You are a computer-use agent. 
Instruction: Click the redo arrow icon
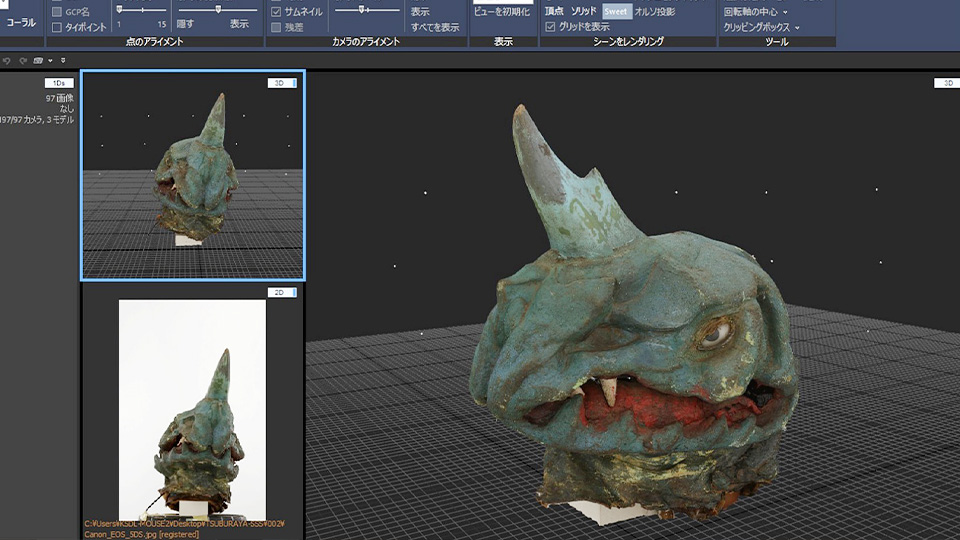[x=22, y=60]
